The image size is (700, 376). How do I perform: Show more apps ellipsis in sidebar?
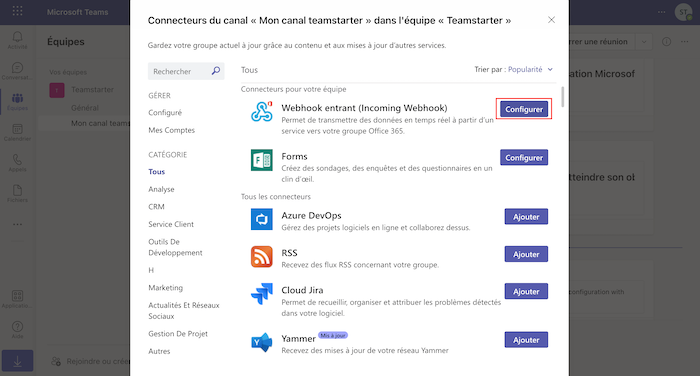click(17, 224)
